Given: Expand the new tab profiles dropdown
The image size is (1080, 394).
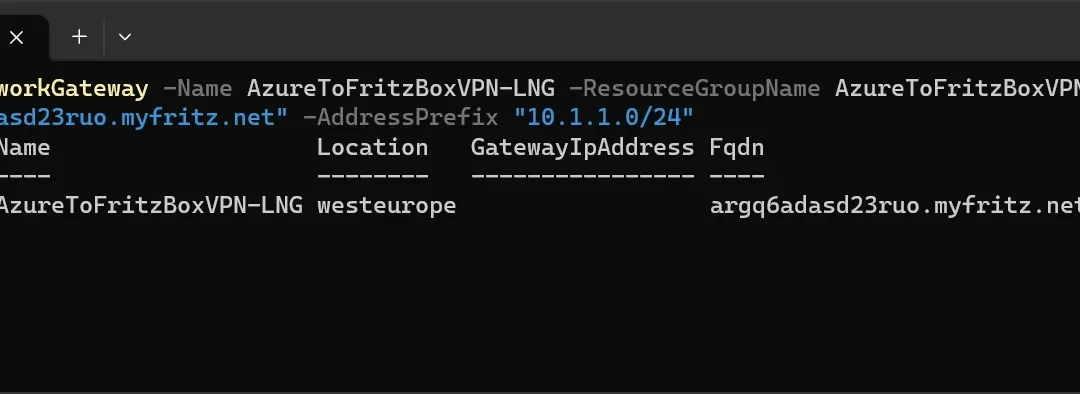Looking at the screenshot, I should click(x=125, y=37).
